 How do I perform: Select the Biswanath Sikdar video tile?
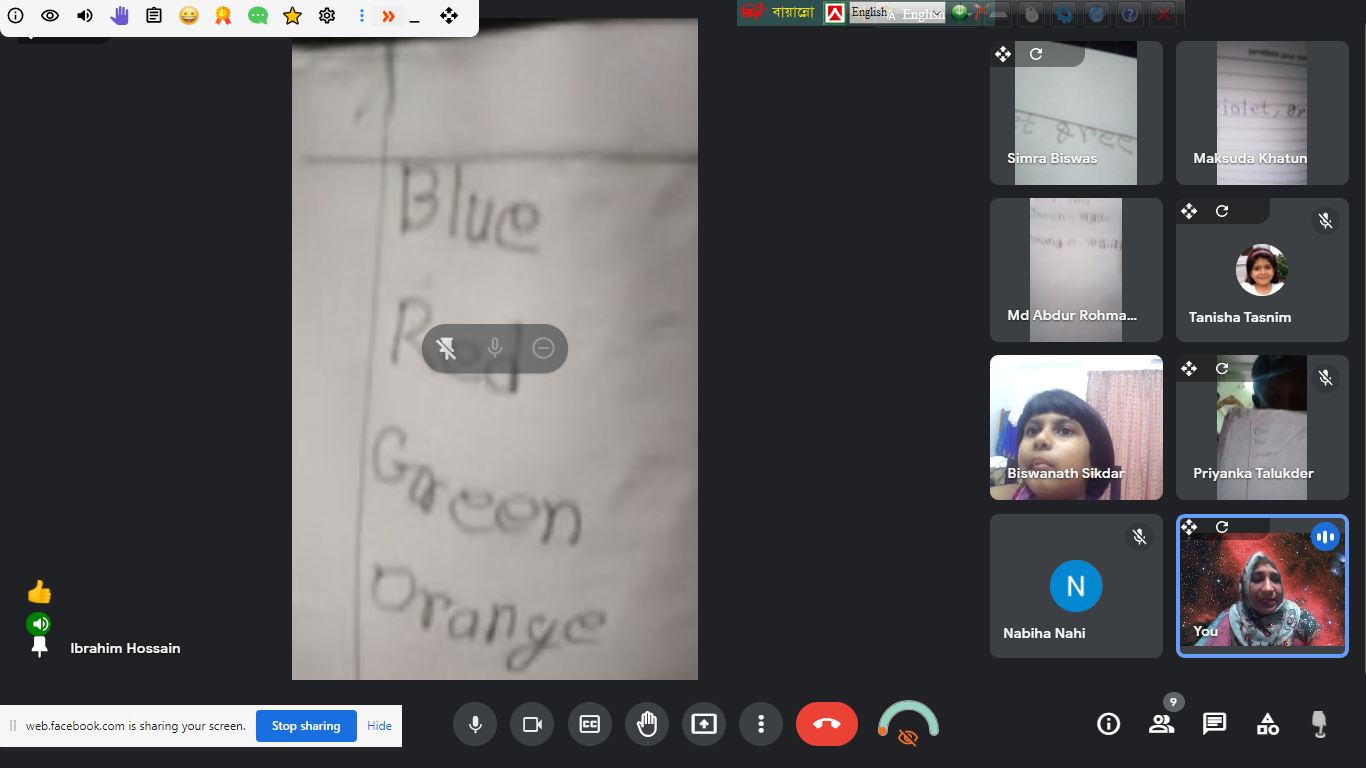click(1076, 428)
